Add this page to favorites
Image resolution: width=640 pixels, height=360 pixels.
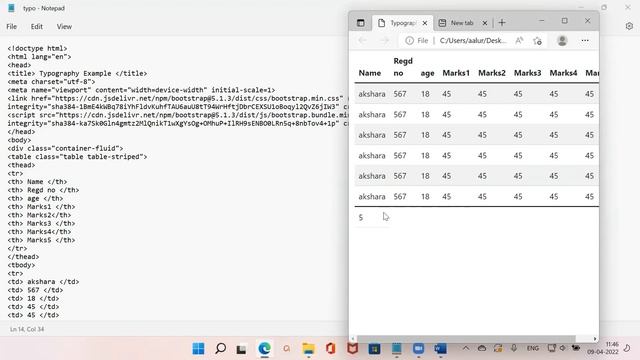point(538,40)
